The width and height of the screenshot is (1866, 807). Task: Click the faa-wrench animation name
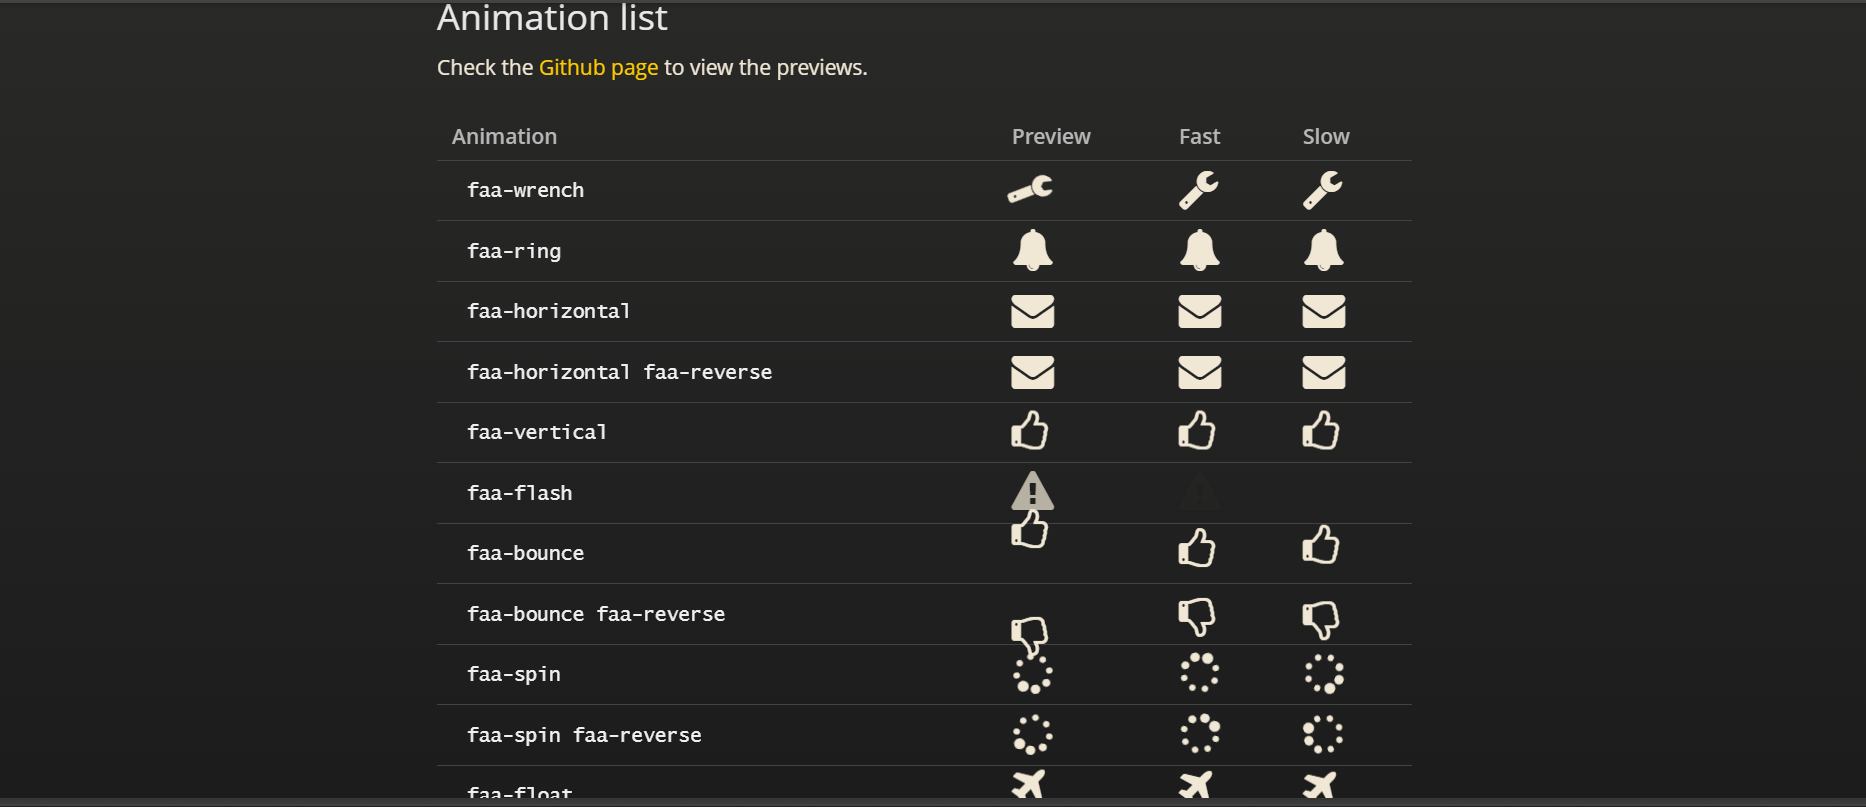525,190
